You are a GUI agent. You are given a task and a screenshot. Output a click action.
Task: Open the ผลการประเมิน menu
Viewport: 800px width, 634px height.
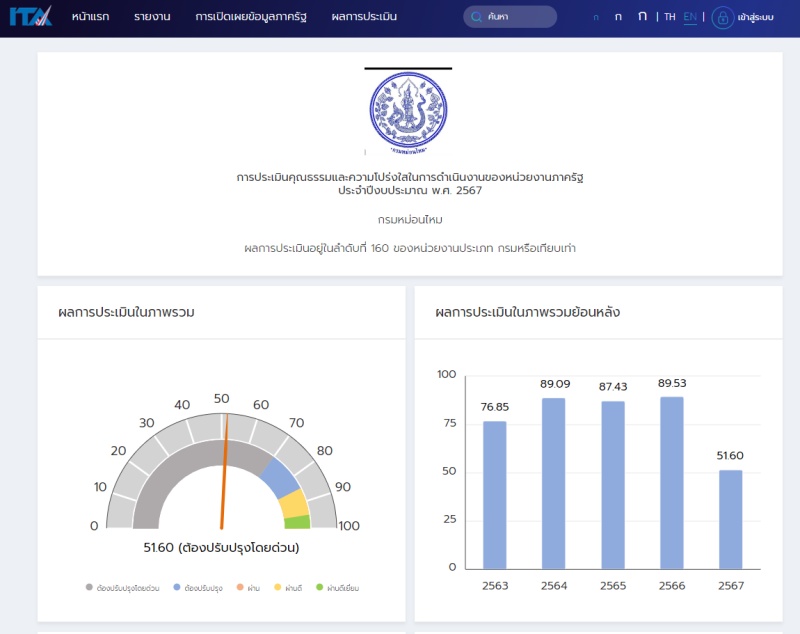tap(364, 17)
